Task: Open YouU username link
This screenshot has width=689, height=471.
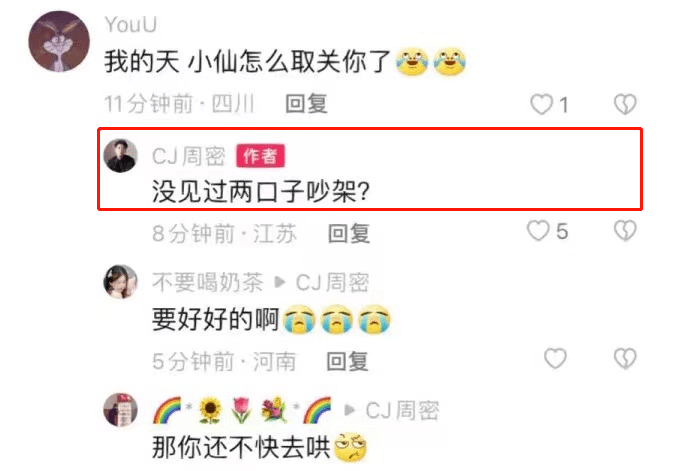Action: click(x=131, y=25)
